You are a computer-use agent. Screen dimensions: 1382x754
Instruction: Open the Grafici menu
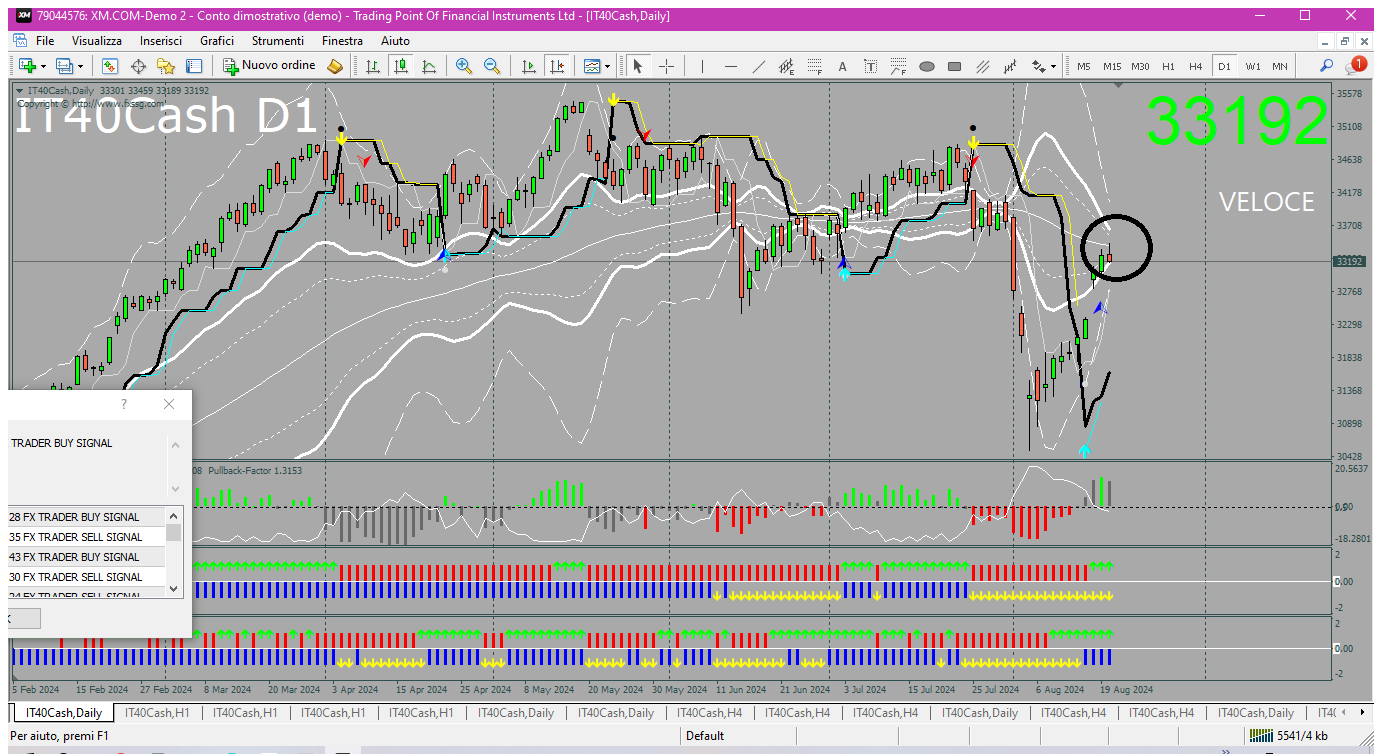point(217,41)
